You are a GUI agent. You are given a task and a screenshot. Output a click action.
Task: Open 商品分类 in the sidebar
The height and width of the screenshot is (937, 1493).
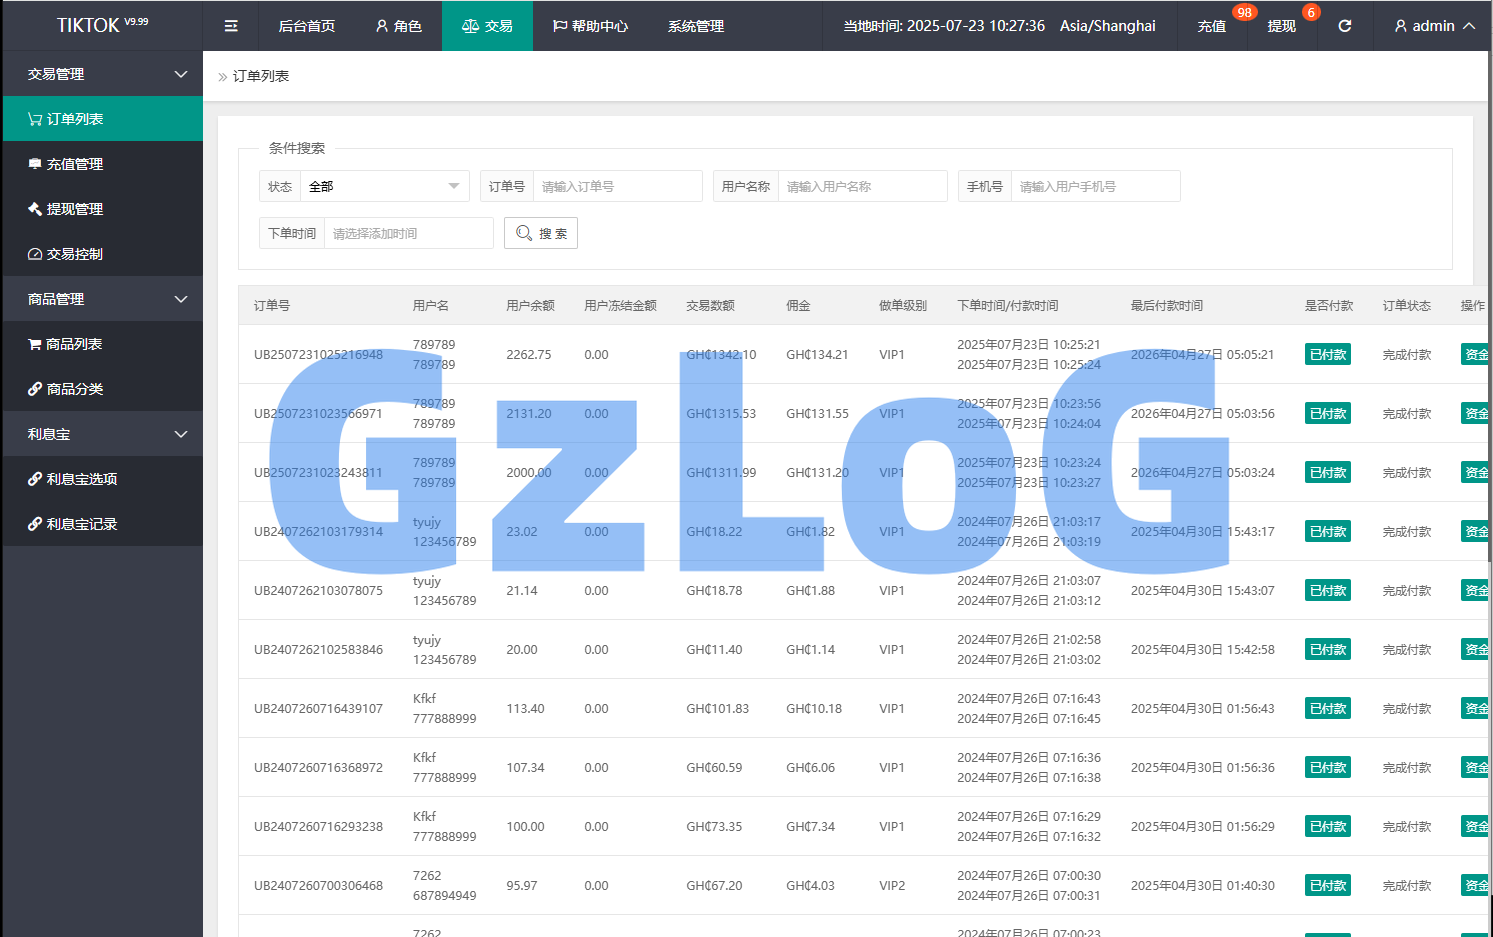102,389
